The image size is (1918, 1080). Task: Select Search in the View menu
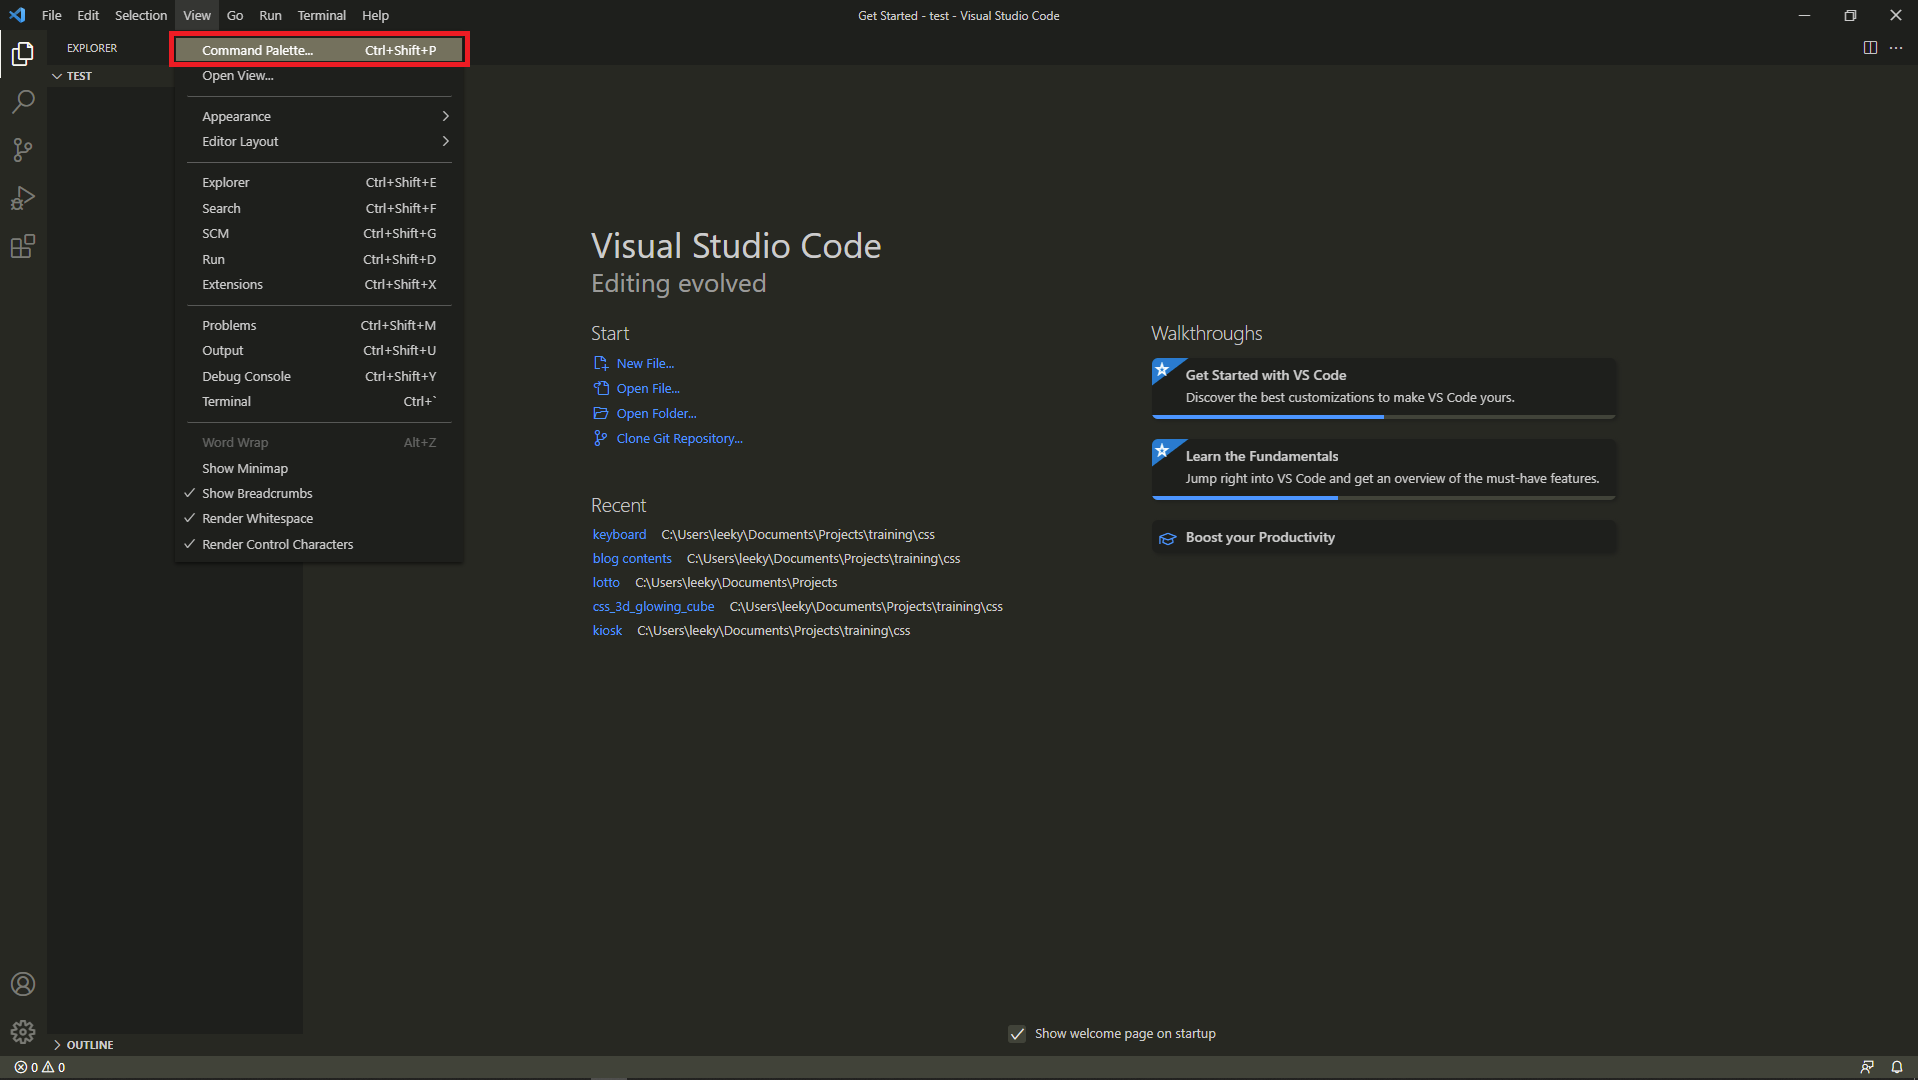318,208
